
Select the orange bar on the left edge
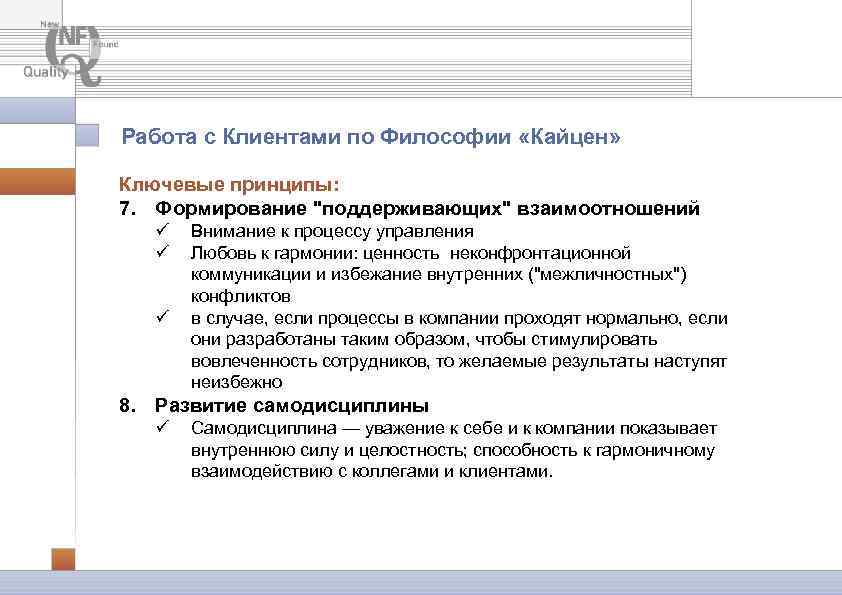click(36, 182)
